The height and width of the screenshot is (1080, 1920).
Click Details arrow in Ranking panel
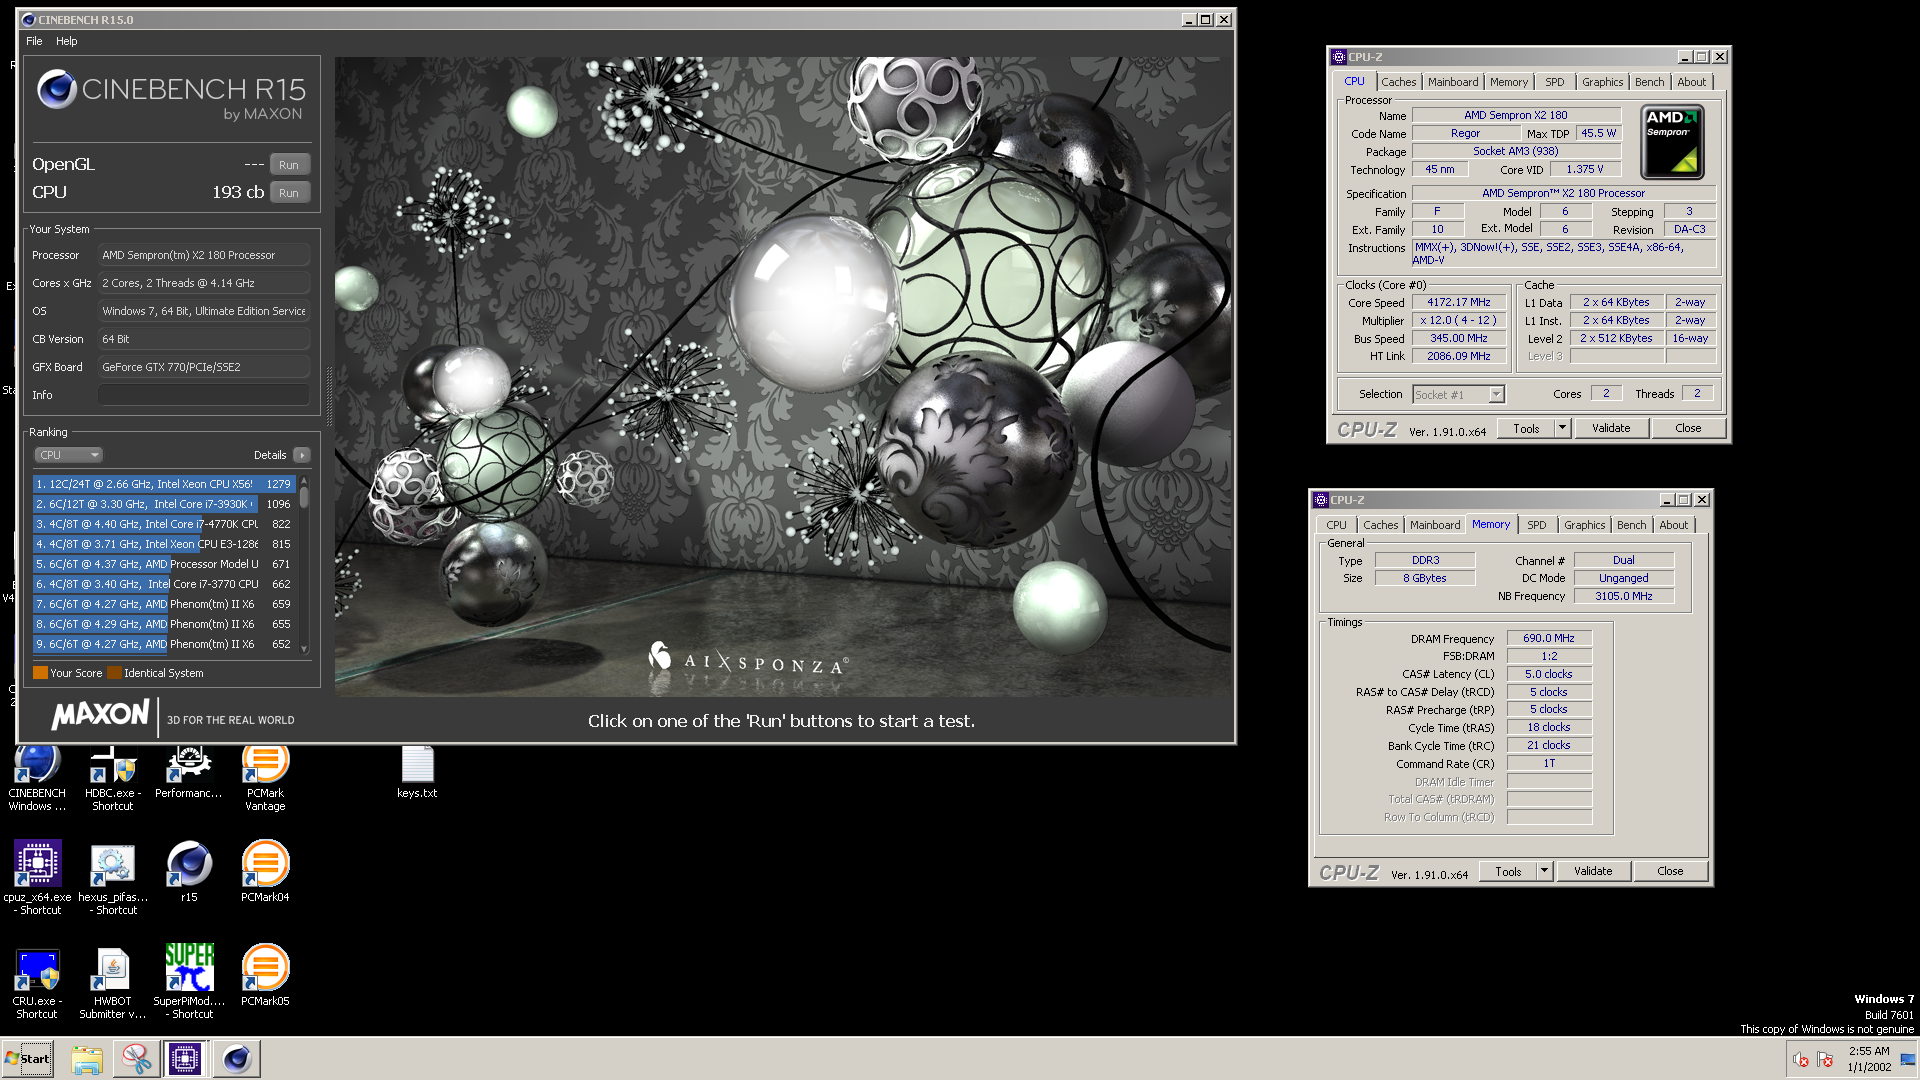tap(301, 455)
